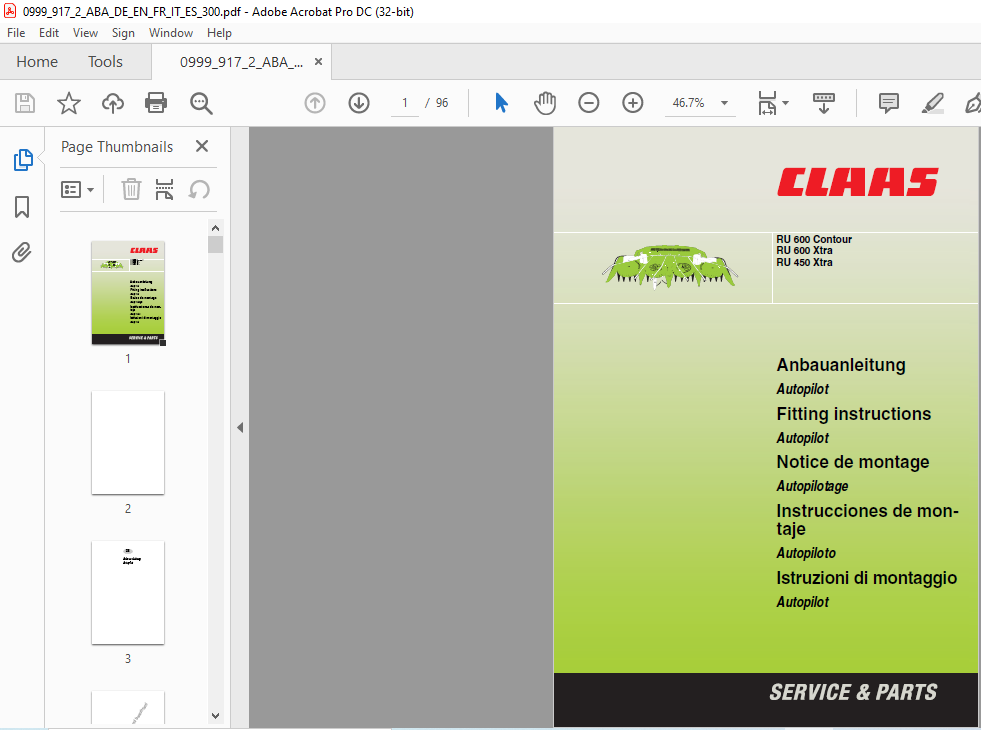Select page 3 thumbnail
981x730 pixels.
click(128, 592)
